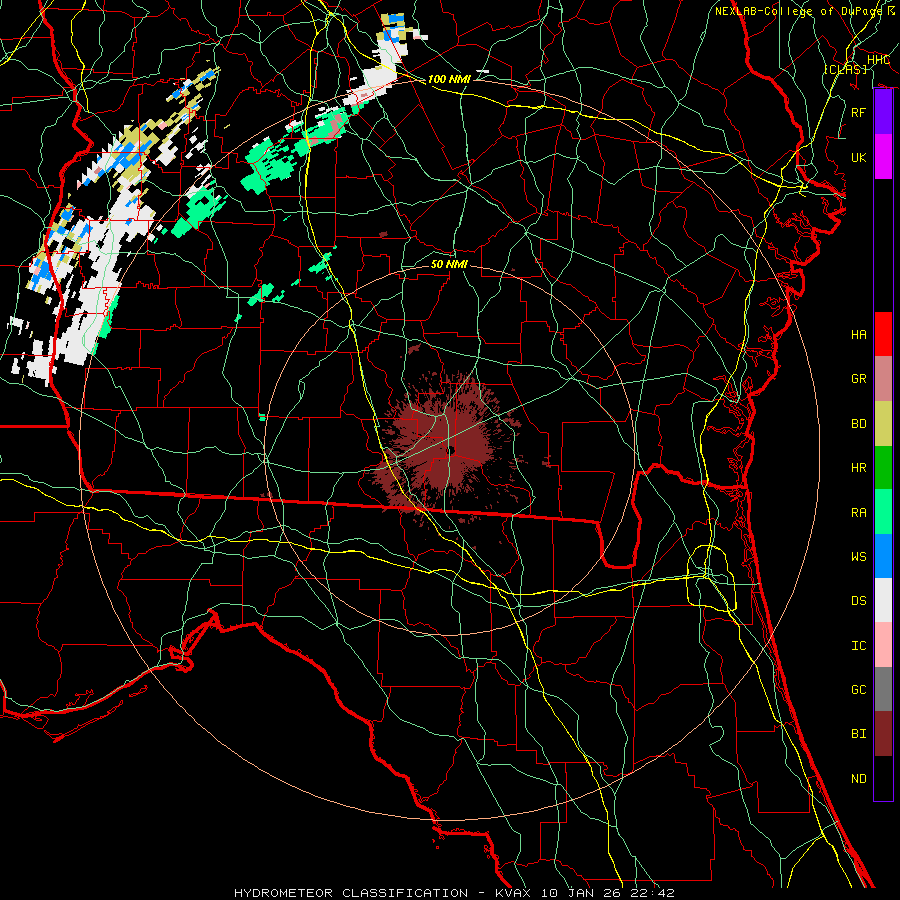Select the GR legend color block
This screenshot has height=900, width=900.
tap(883, 378)
